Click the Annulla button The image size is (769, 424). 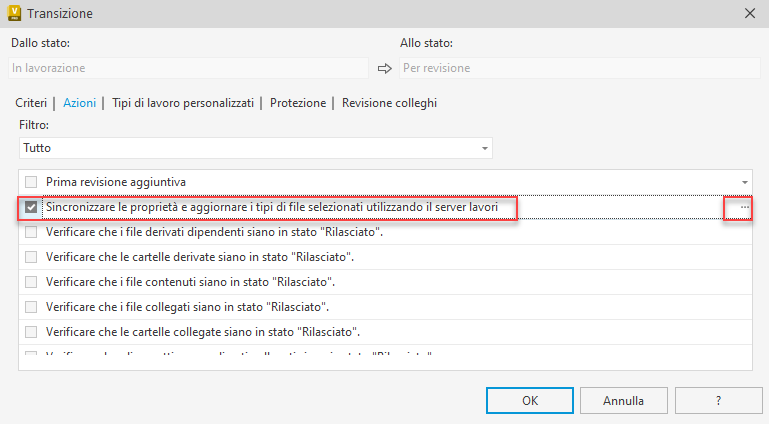(x=623, y=401)
